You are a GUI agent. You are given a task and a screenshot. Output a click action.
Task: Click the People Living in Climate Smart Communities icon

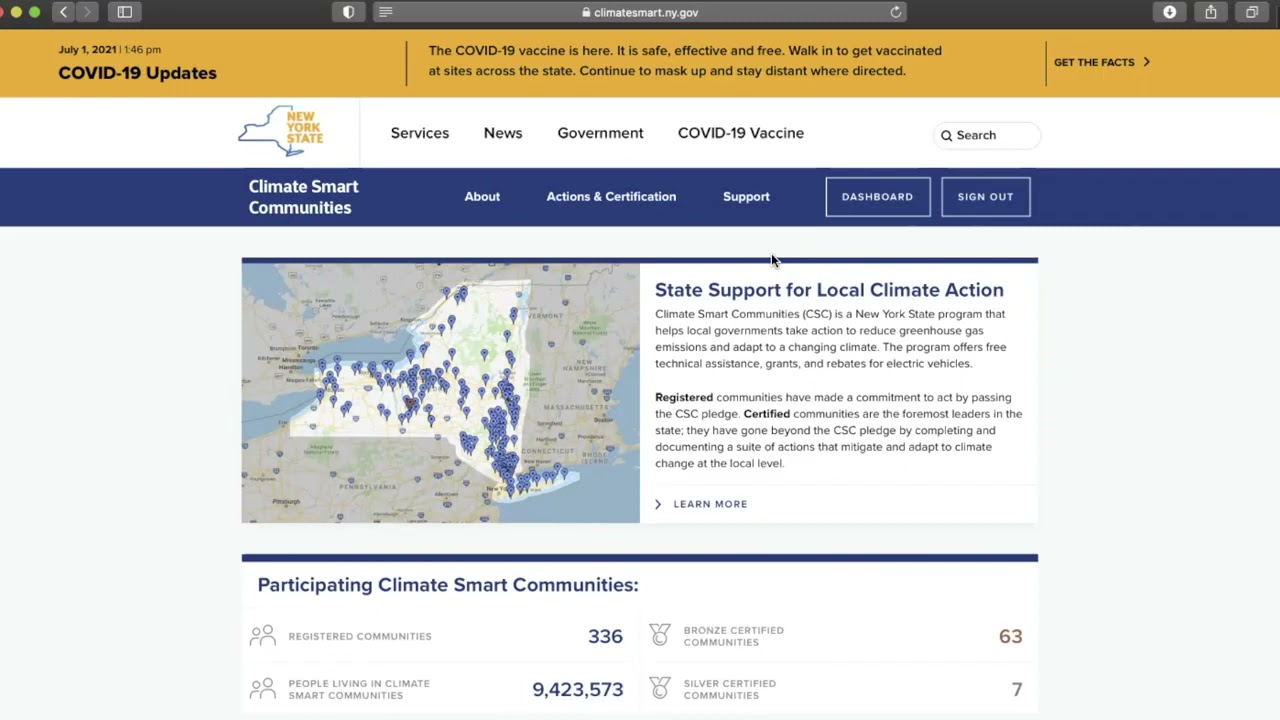(x=263, y=689)
